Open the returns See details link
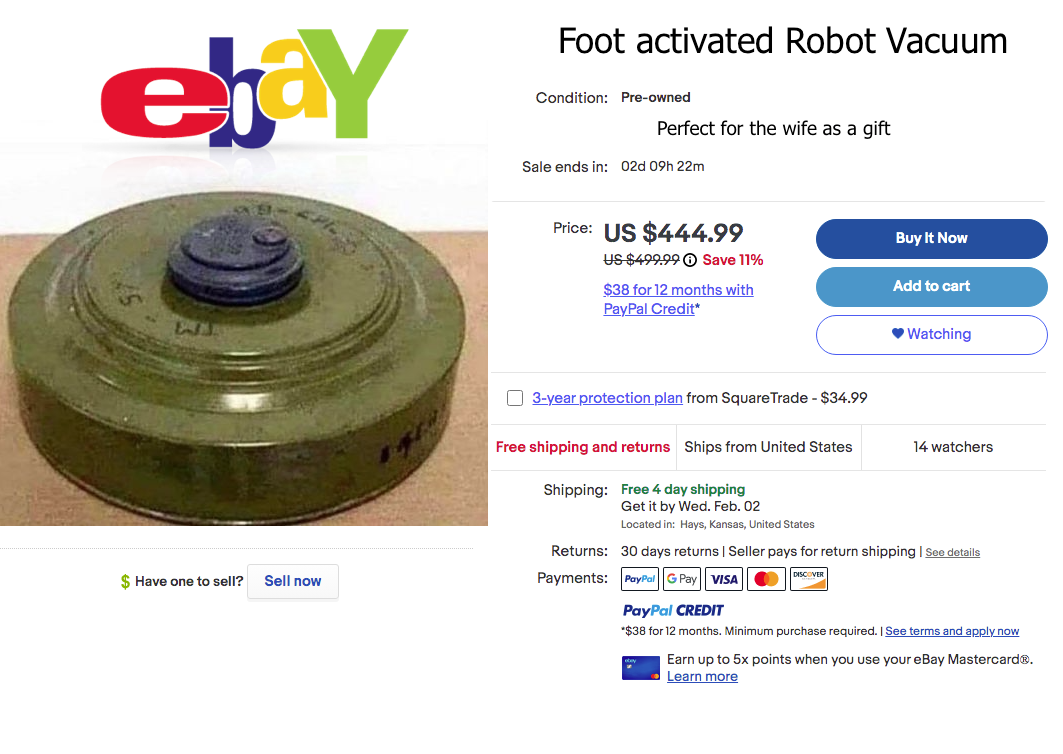The height and width of the screenshot is (754, 1063). 952,552
